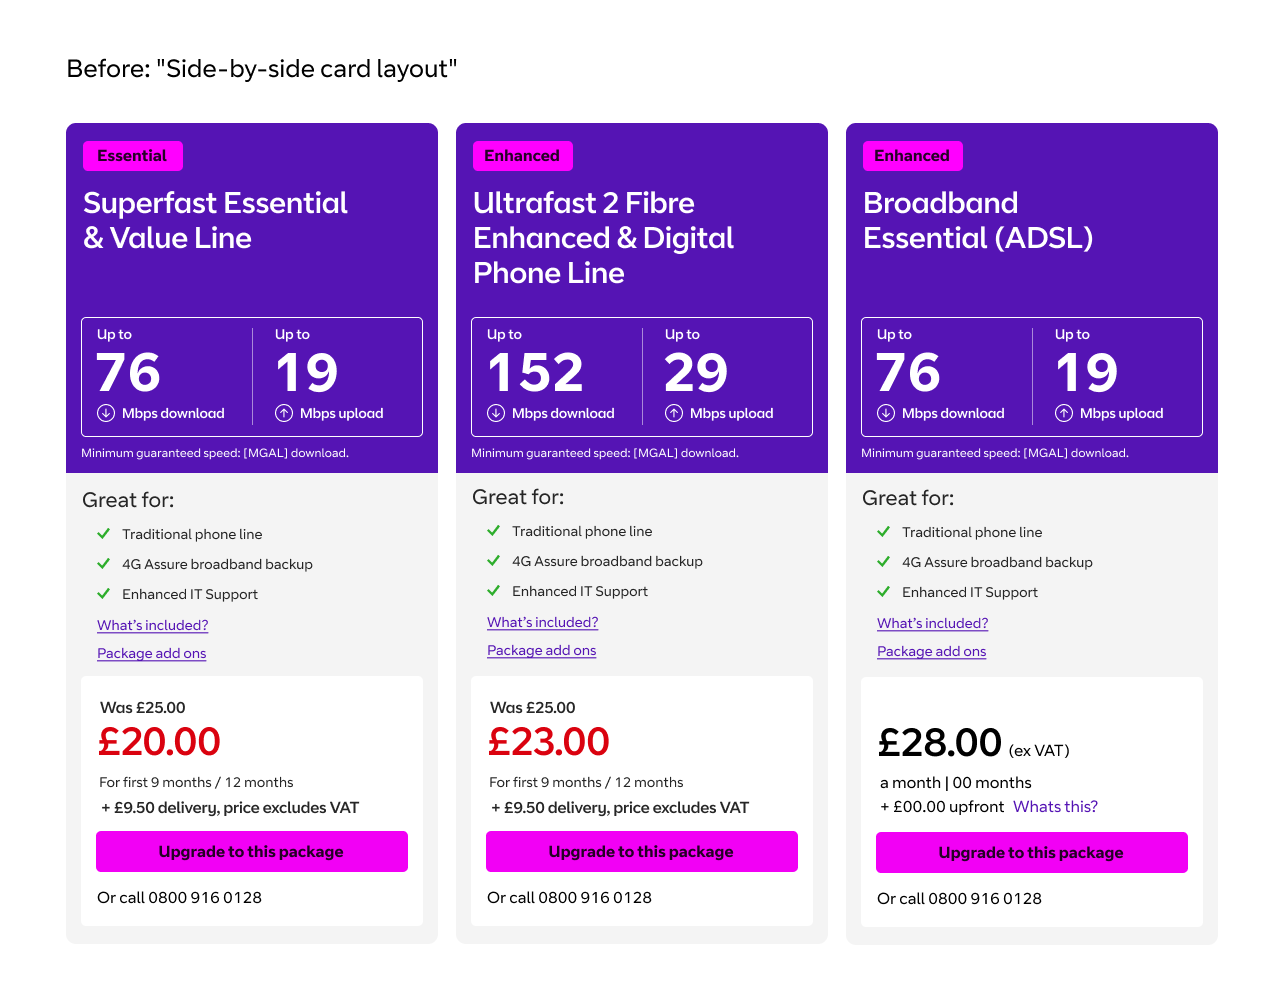Click green checkmark beside Traditional phone line, first card

[x=103, y=534]
